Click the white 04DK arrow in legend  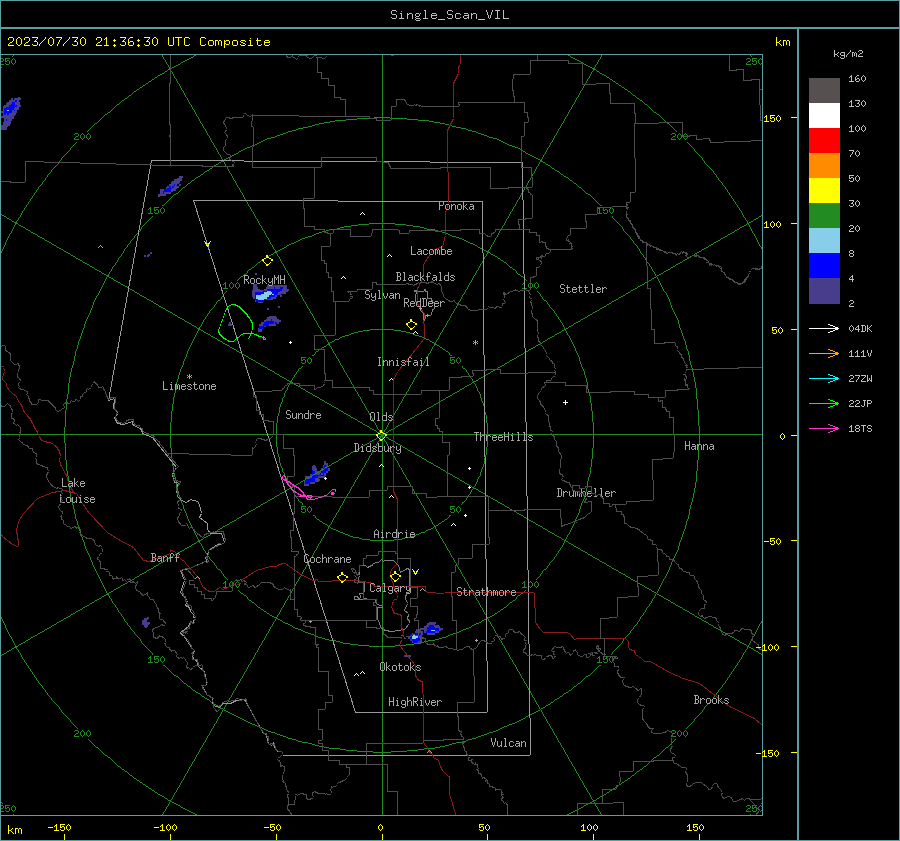click(x=824, y=328)
